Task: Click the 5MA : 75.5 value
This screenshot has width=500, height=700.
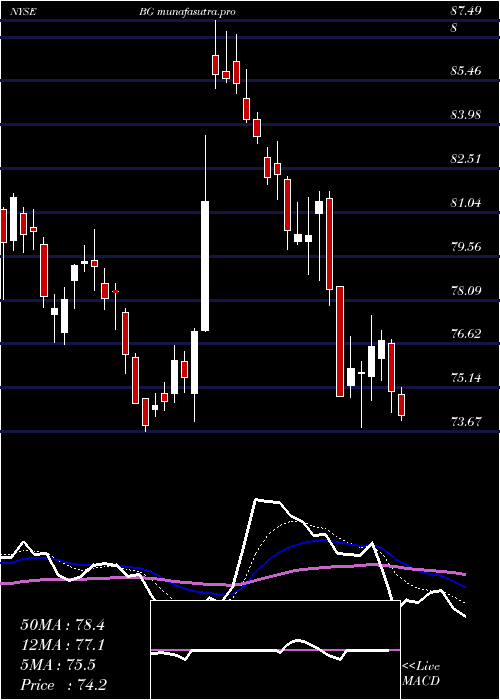Action: [x=58, y=665]
